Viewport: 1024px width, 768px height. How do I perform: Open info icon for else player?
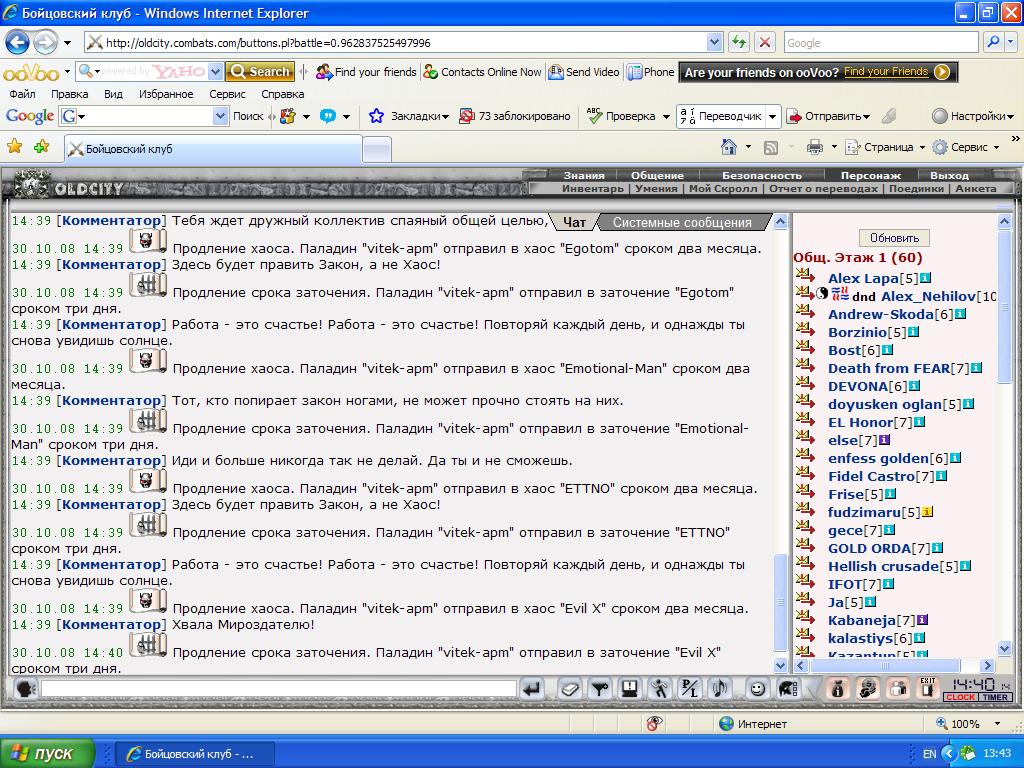[x=884, y=440]
